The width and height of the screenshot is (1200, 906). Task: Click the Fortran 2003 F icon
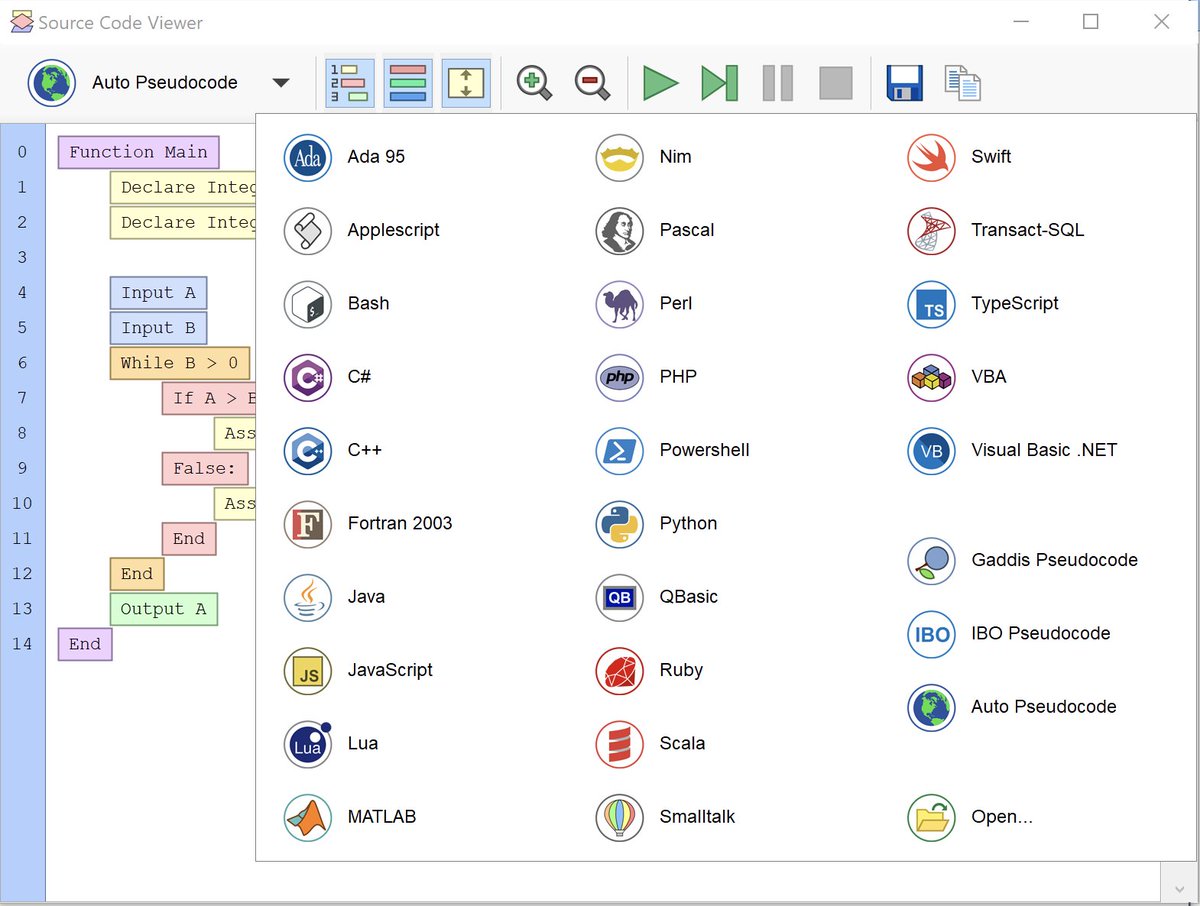(x=307, y=524)
